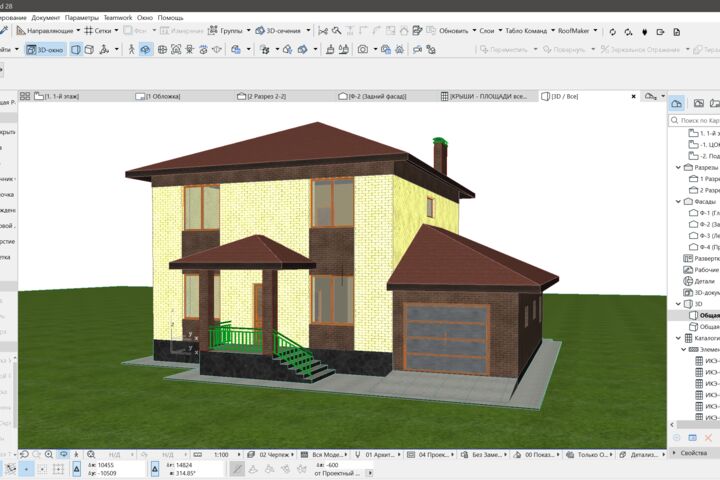Open the Без Замены graphic override dropdown

(x=483, y=455)
